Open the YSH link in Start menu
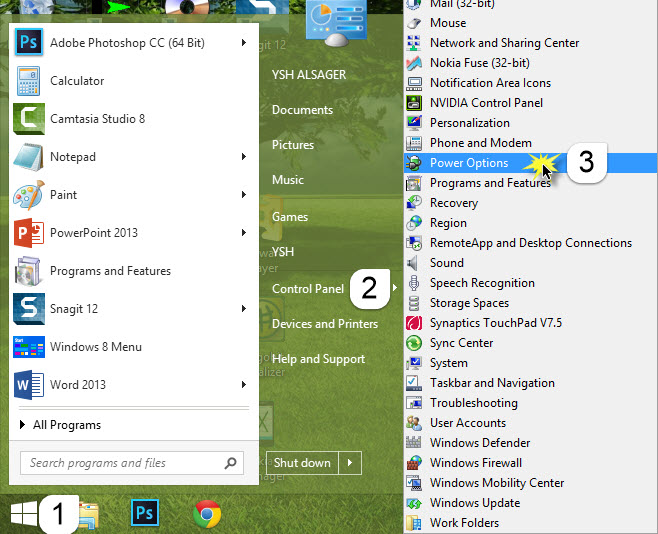 (x=283, y=252)
